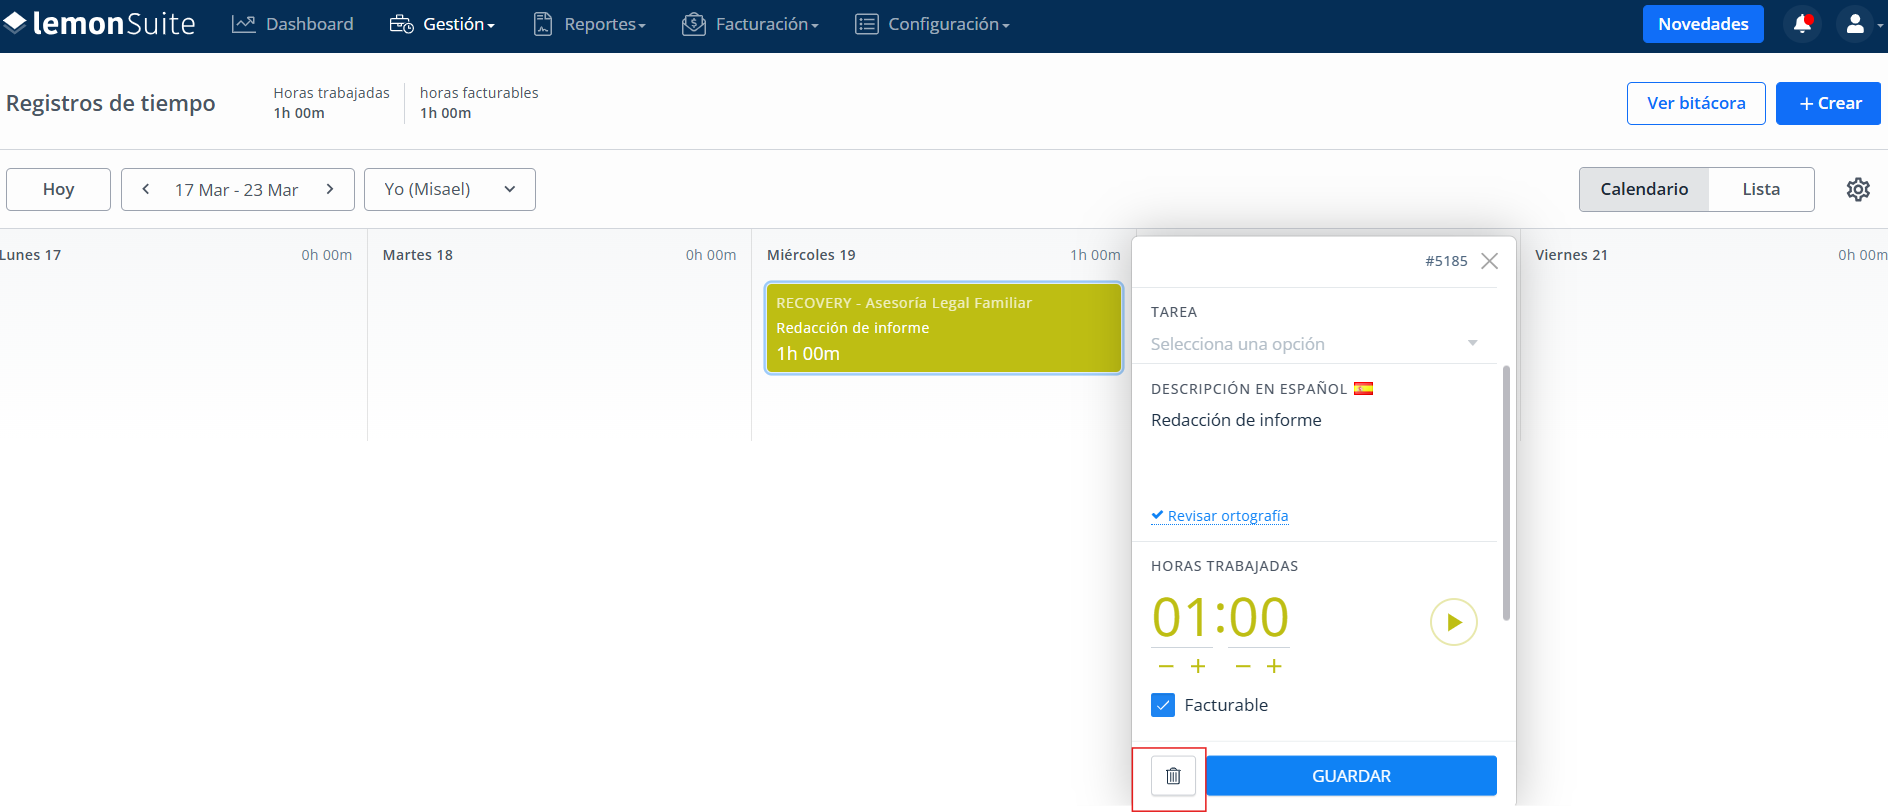Go to previous week arrow
This screenshot has height=812, width=1888.
tap(146, 189)
